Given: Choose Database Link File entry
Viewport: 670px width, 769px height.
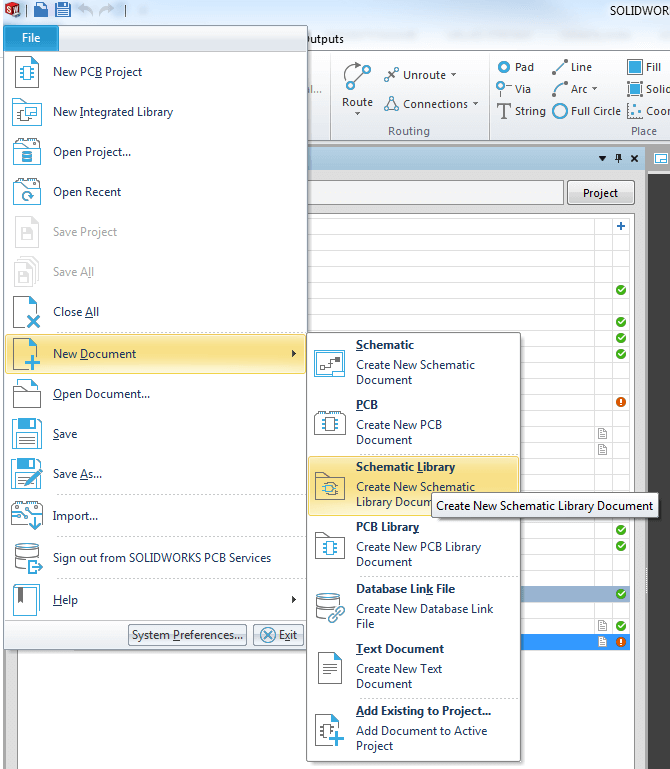Looking at the screenshot, I should click(x=413, y=607).
